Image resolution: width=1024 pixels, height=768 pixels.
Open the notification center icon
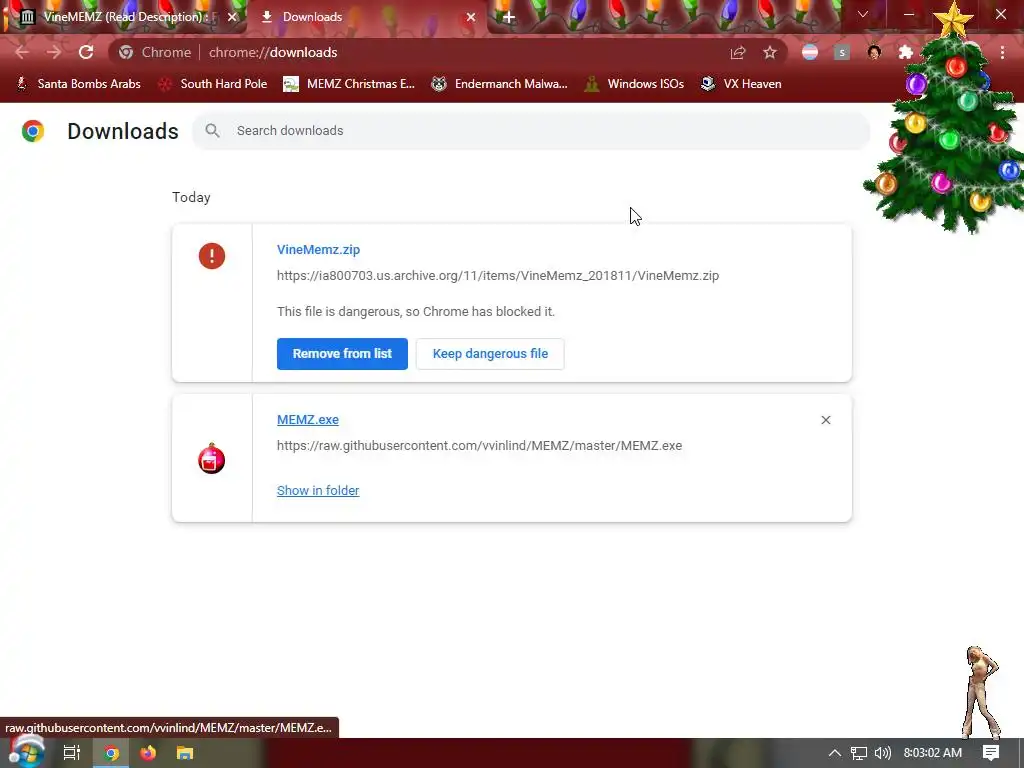point(991,753)
